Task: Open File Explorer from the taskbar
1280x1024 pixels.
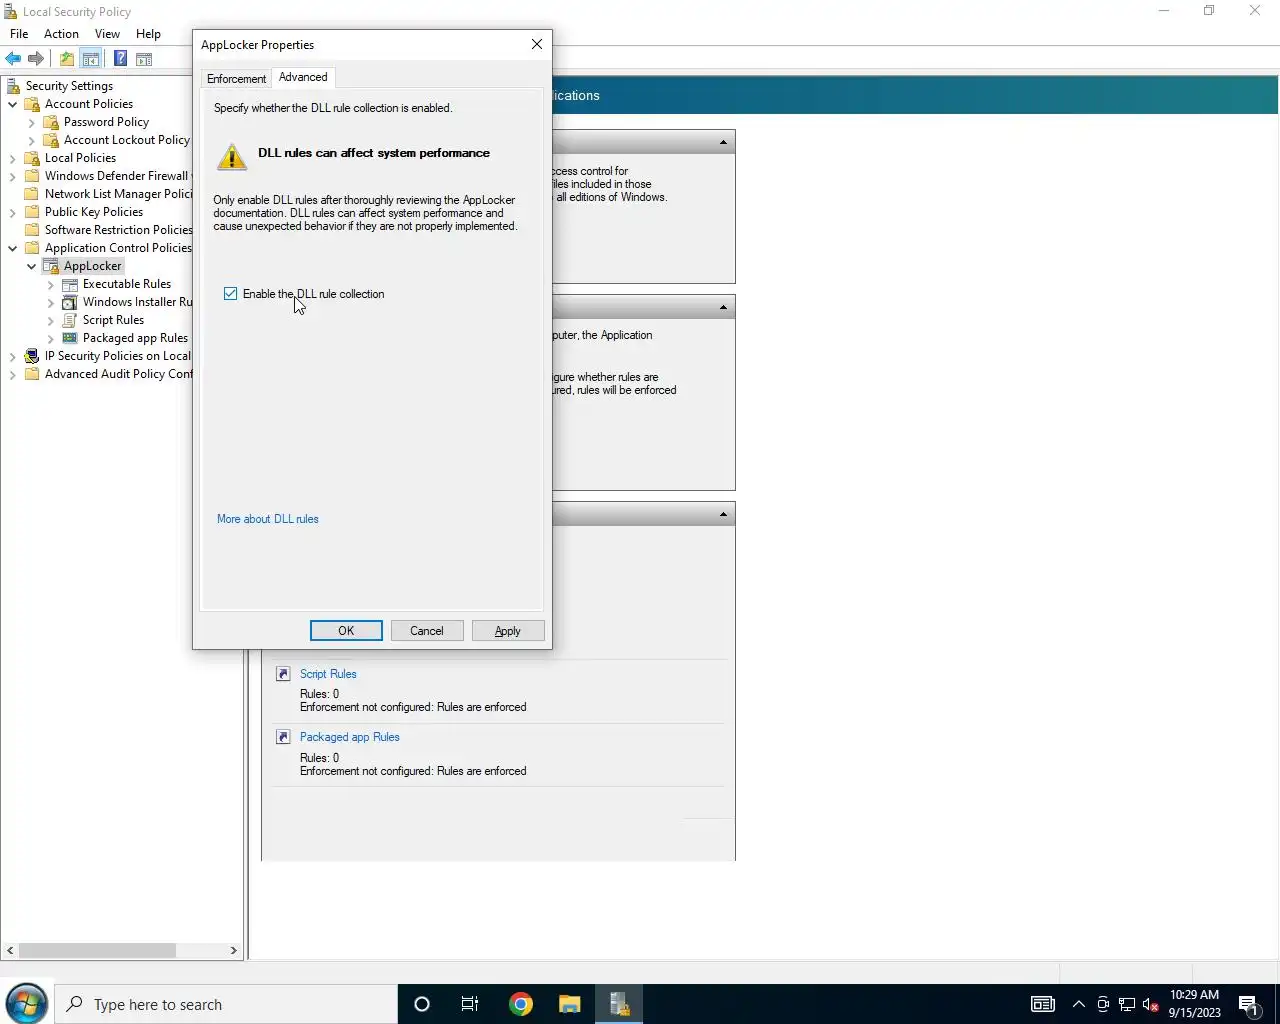Action: tap(570, 1004)
